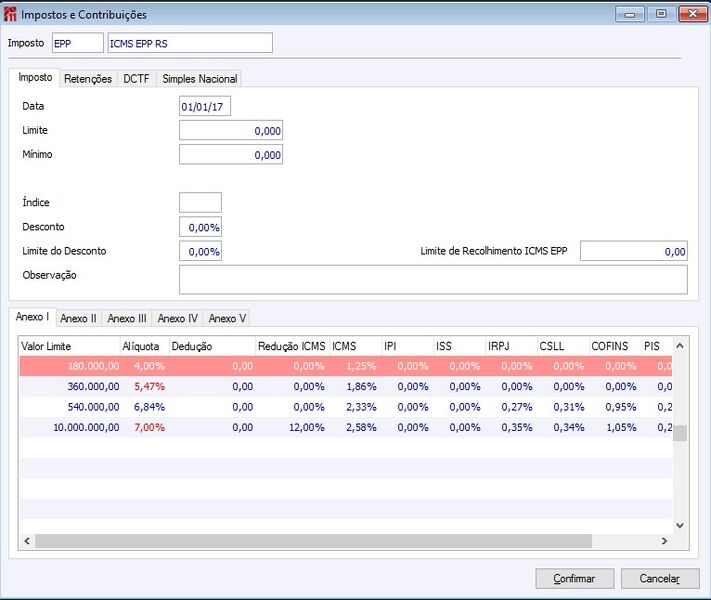Click the table's scroll up arrow
Image resolution: width=711 pixels, height=600 pixels.
click(680, 346)
